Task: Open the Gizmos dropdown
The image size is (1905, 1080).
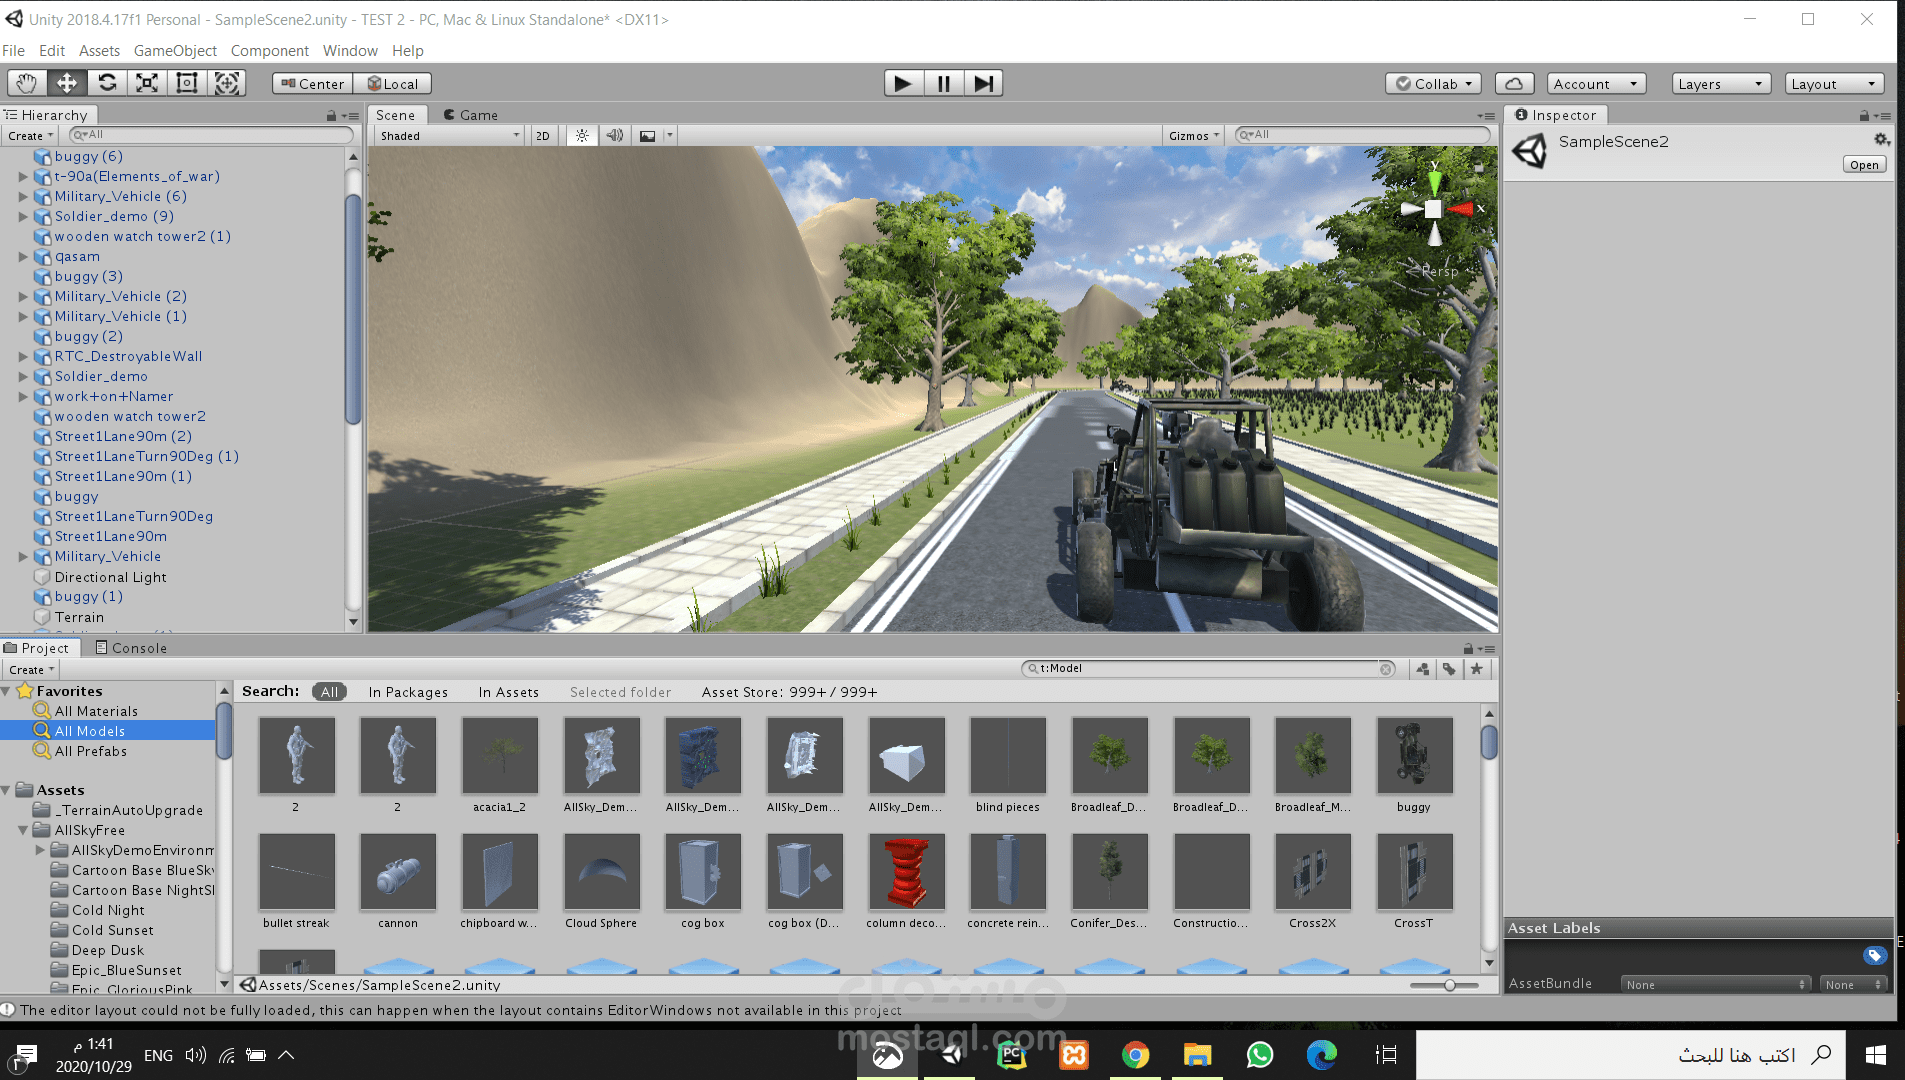Action: pyautogui.click(x=1194, y=136)
